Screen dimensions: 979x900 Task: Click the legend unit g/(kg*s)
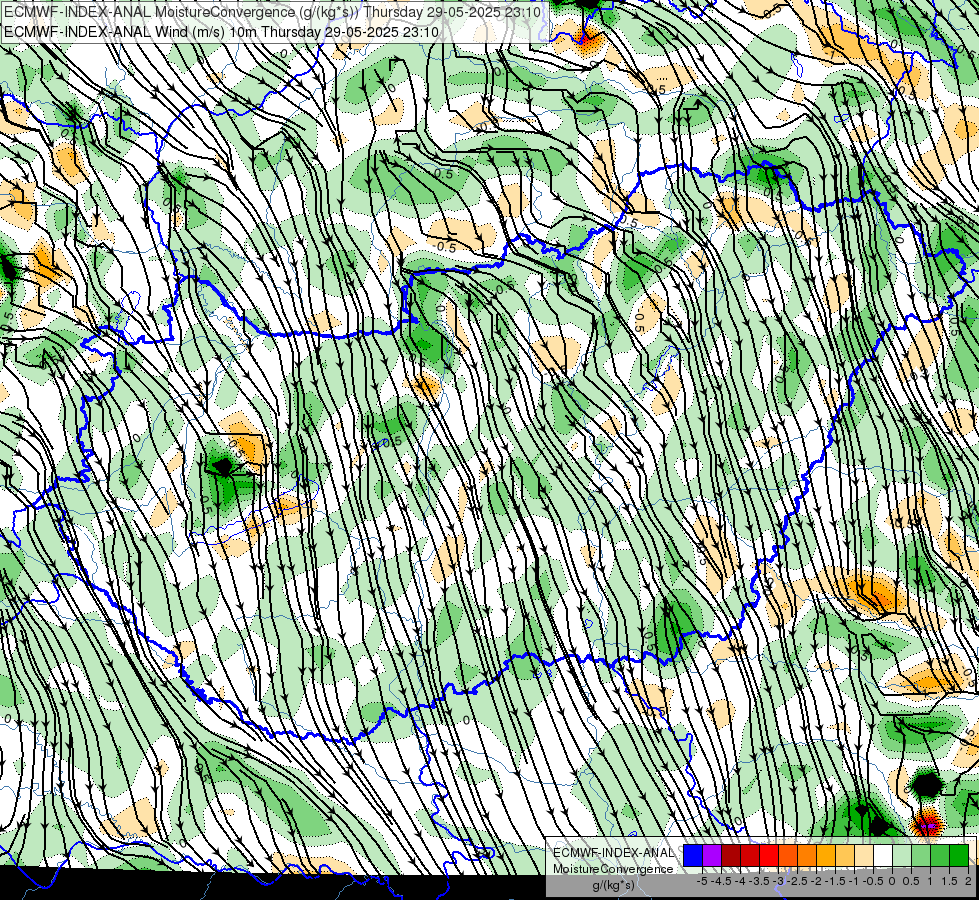click(x=613, y=886)
